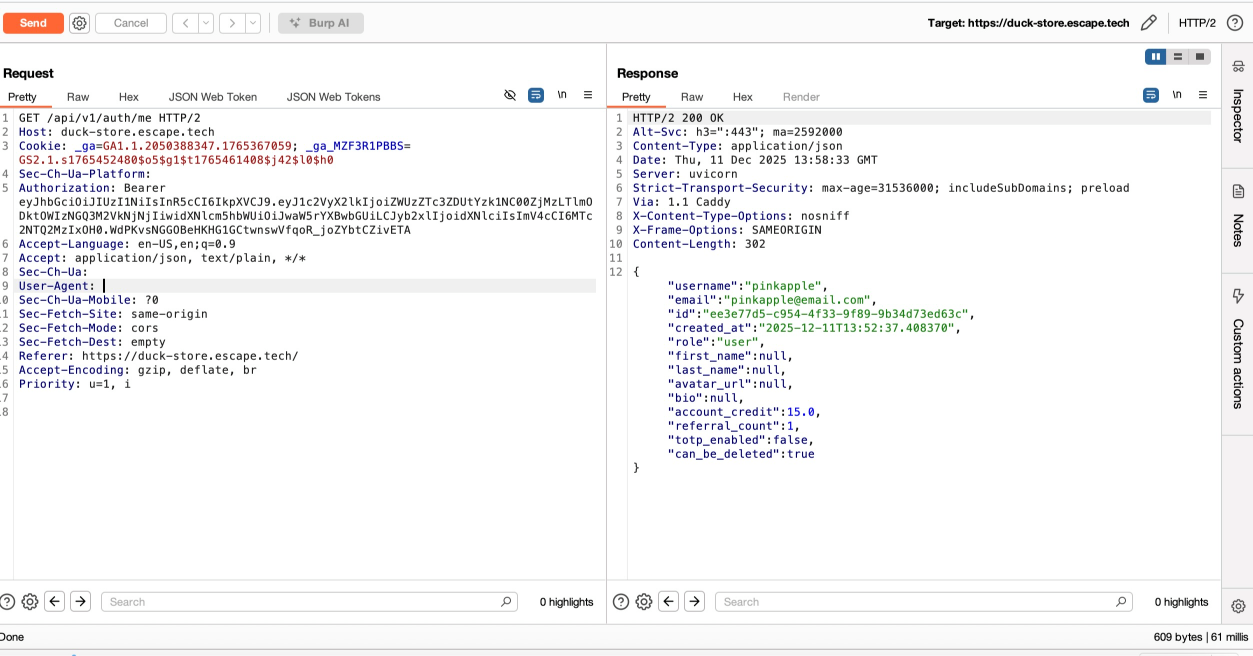Click the eye icon to reveal hidden characters
The width and height of the screenshot is (1253, 656).
pos(510,94)
